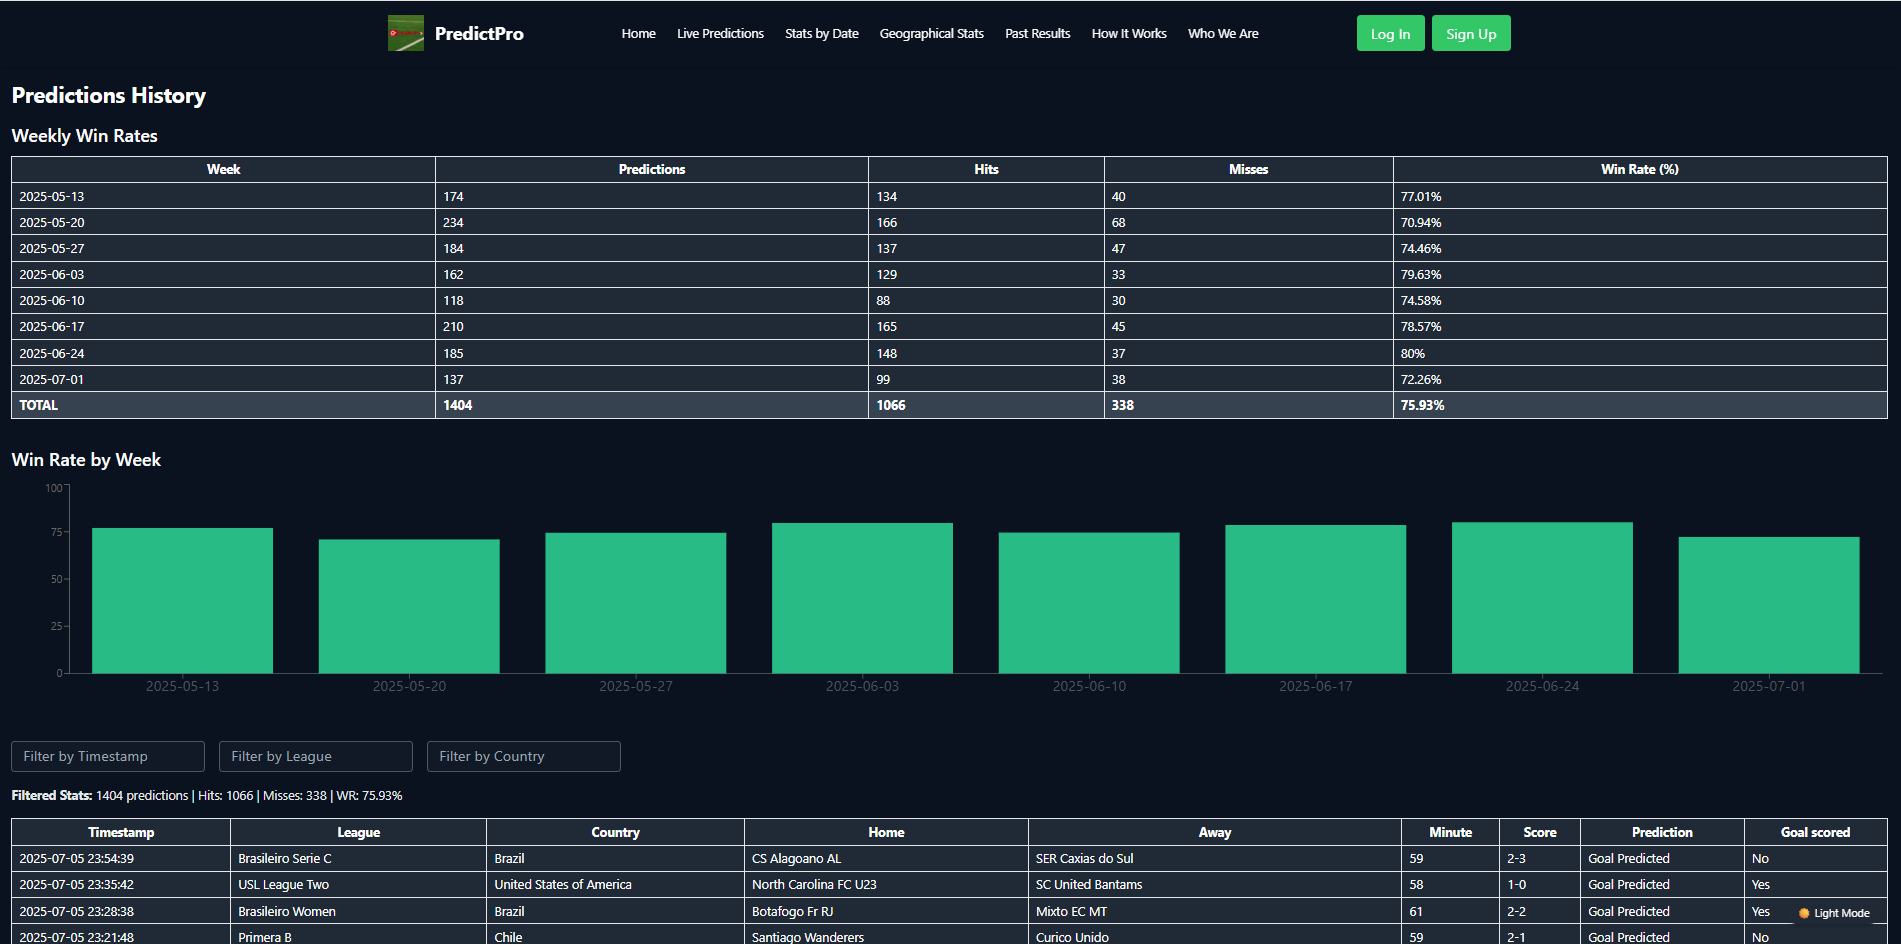The image size is (1901, 944).
Task: Toggle Light Mode switch
Action: (1834, 913)
